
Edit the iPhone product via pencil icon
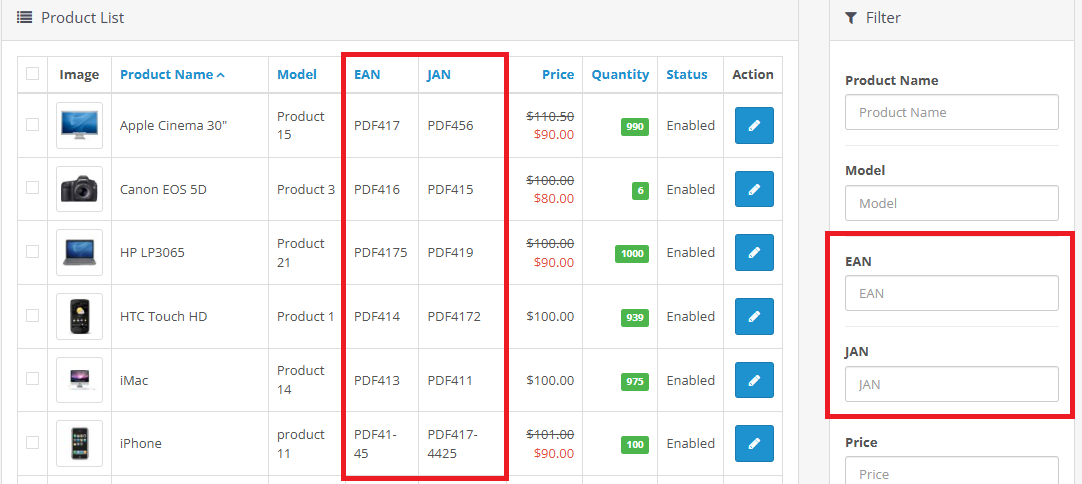click(754, 444)
